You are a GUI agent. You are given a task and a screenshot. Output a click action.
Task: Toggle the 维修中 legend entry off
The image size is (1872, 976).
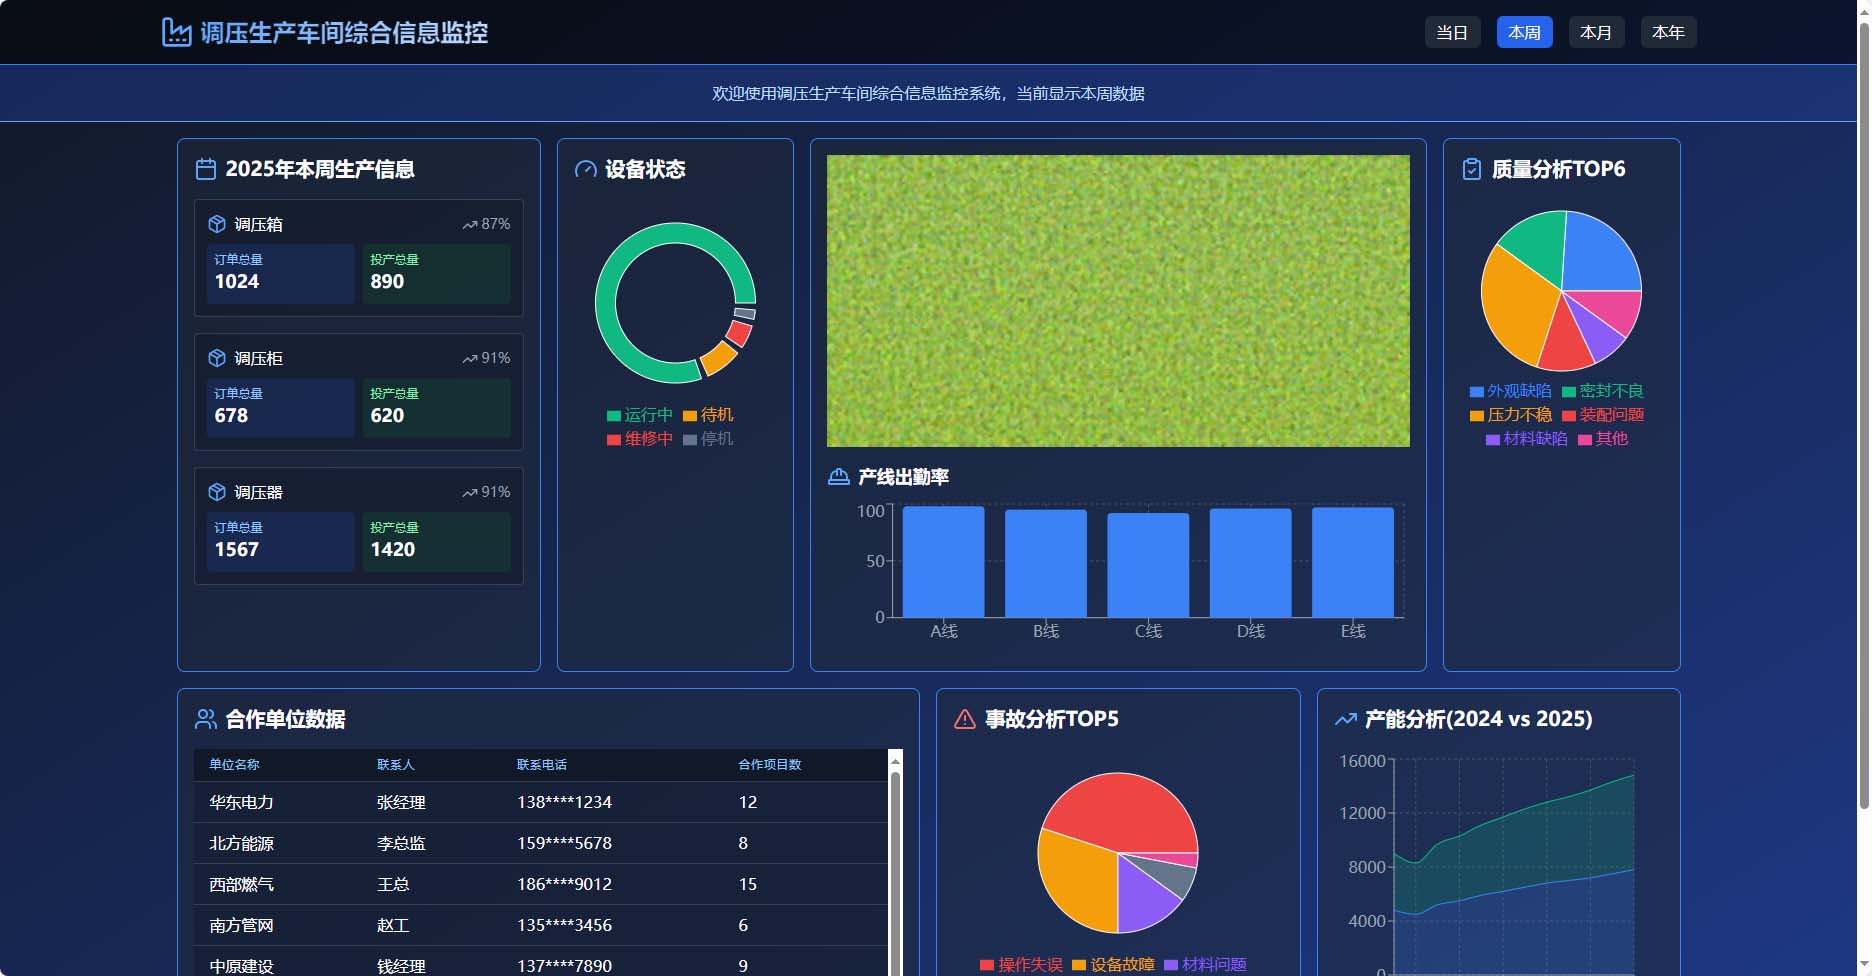pos(640,439)
